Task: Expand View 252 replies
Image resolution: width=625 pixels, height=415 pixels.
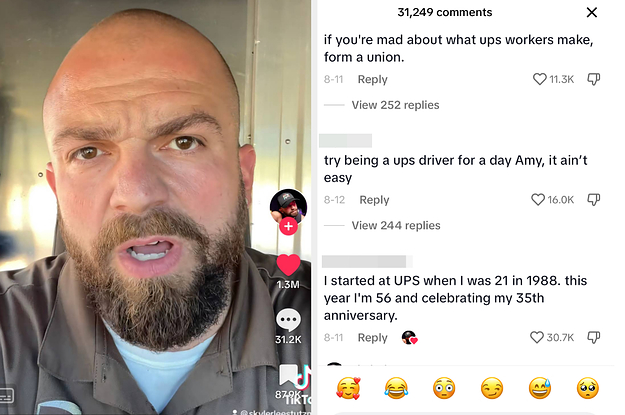Action: tap(395, 105)
